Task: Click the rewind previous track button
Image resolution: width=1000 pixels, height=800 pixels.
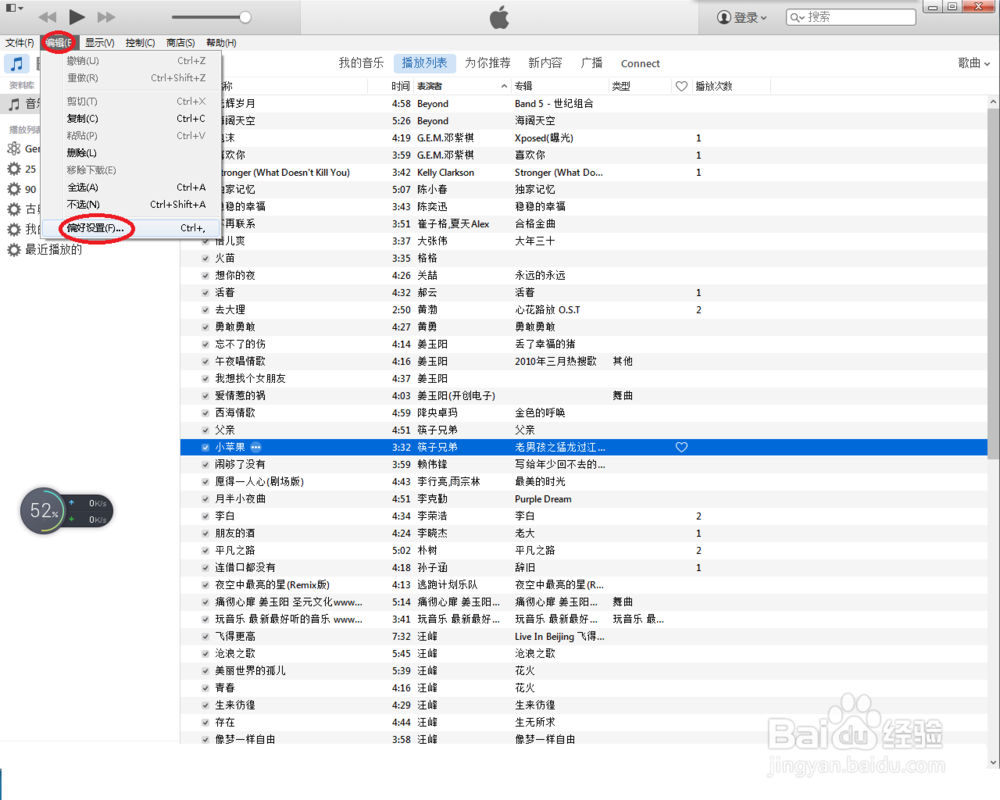Action: click(x=47, y=17)
